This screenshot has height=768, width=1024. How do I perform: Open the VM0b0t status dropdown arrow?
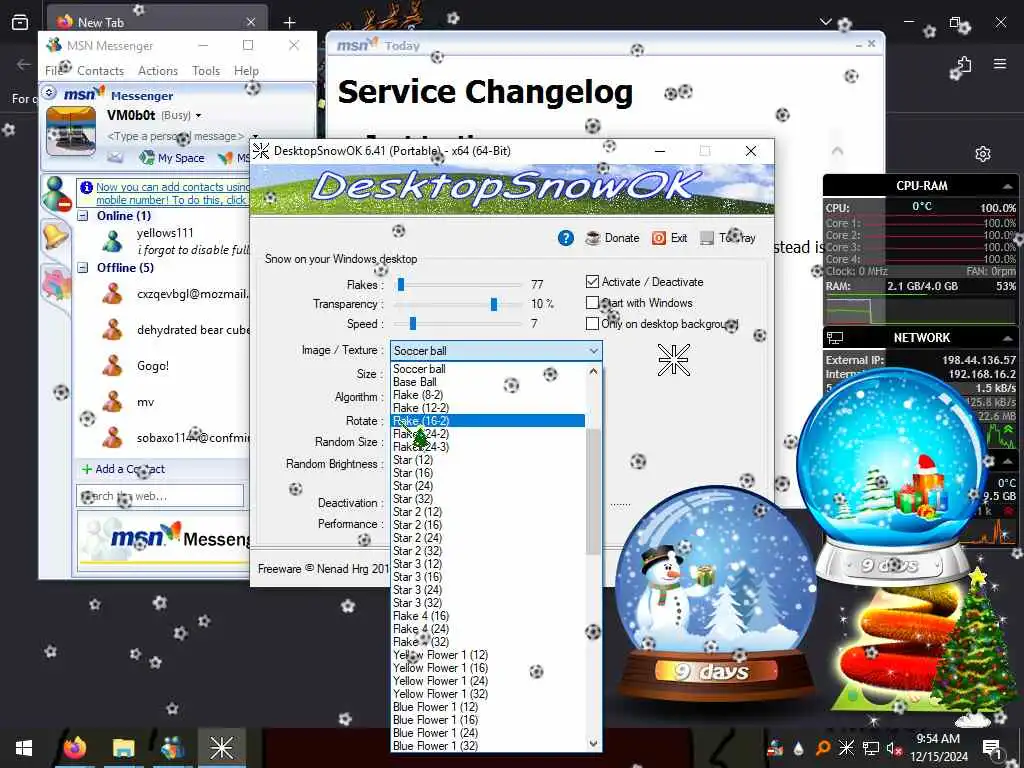click(199, 116)
